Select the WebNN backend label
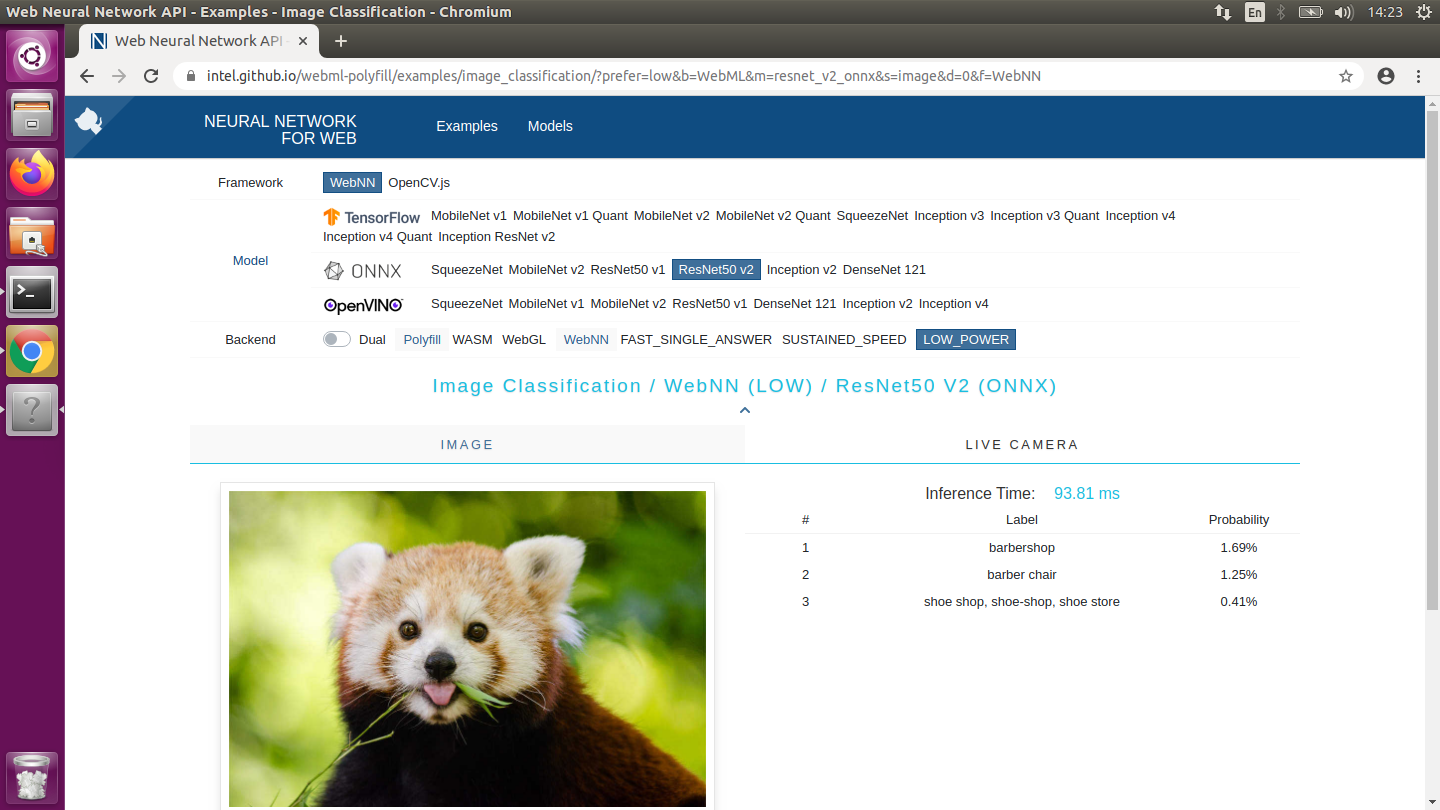This screenshot has width=1440, height=810. pos(586,340)
